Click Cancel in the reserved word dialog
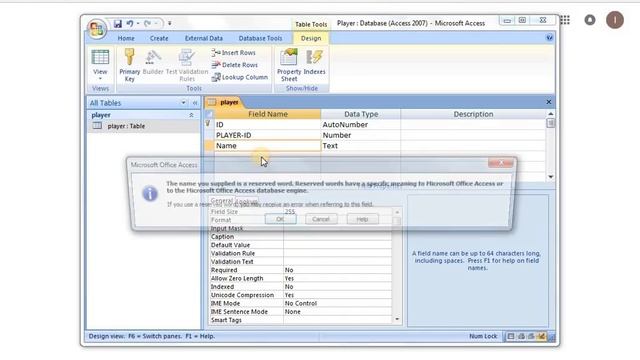 [321, 219]
